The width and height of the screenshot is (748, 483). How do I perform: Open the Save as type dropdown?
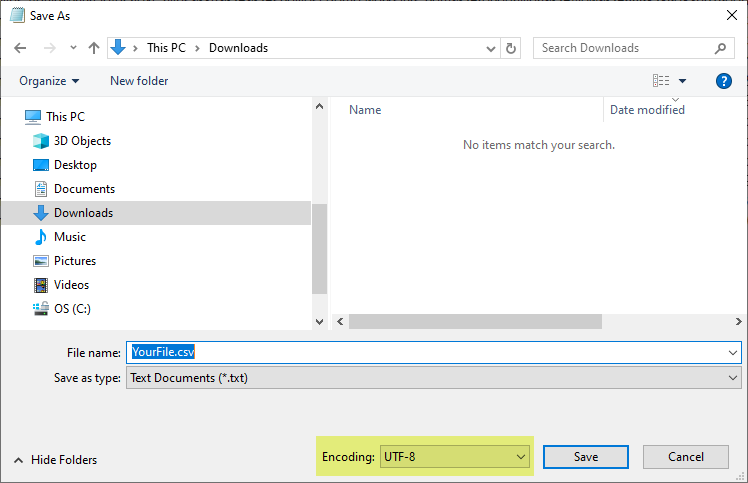coord(434,378)
